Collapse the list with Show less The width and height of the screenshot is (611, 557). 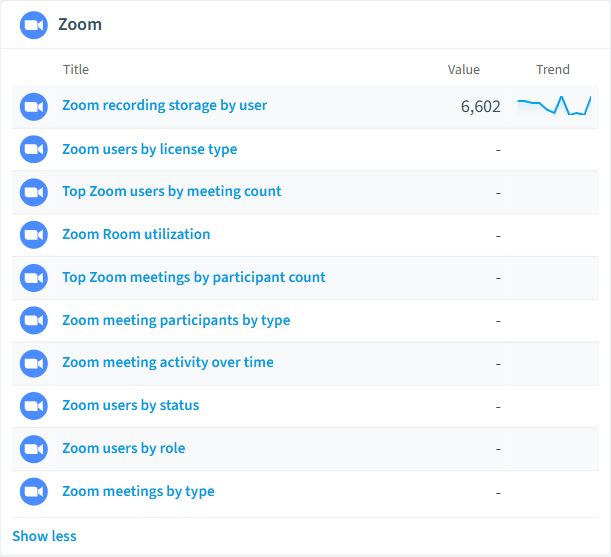[44, 536]
